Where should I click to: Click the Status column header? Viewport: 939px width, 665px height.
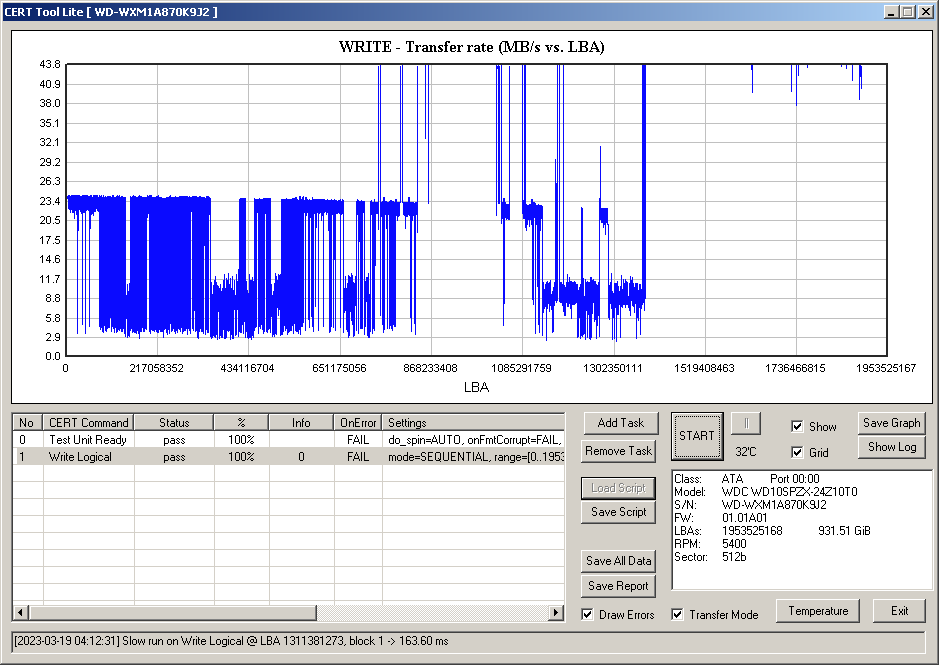point(173,423)
